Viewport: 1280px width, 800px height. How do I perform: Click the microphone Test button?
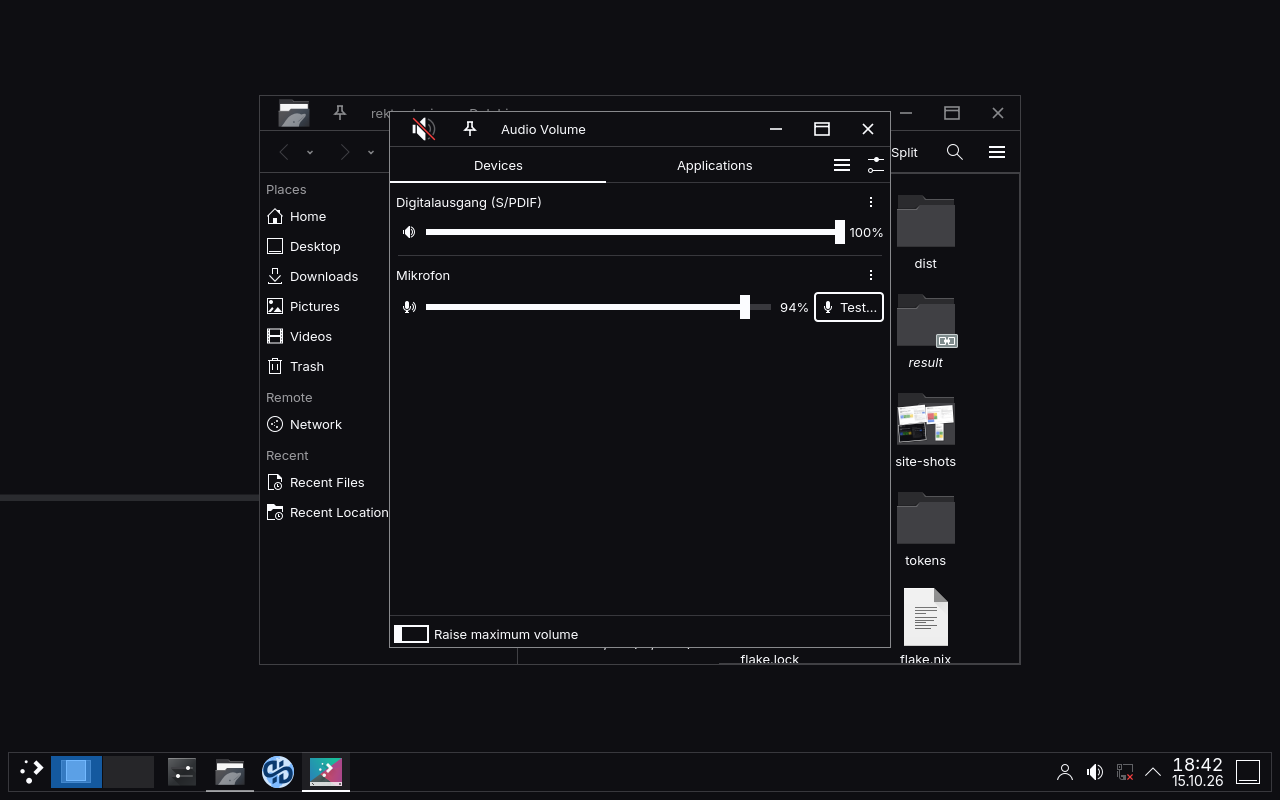[849, 307]
